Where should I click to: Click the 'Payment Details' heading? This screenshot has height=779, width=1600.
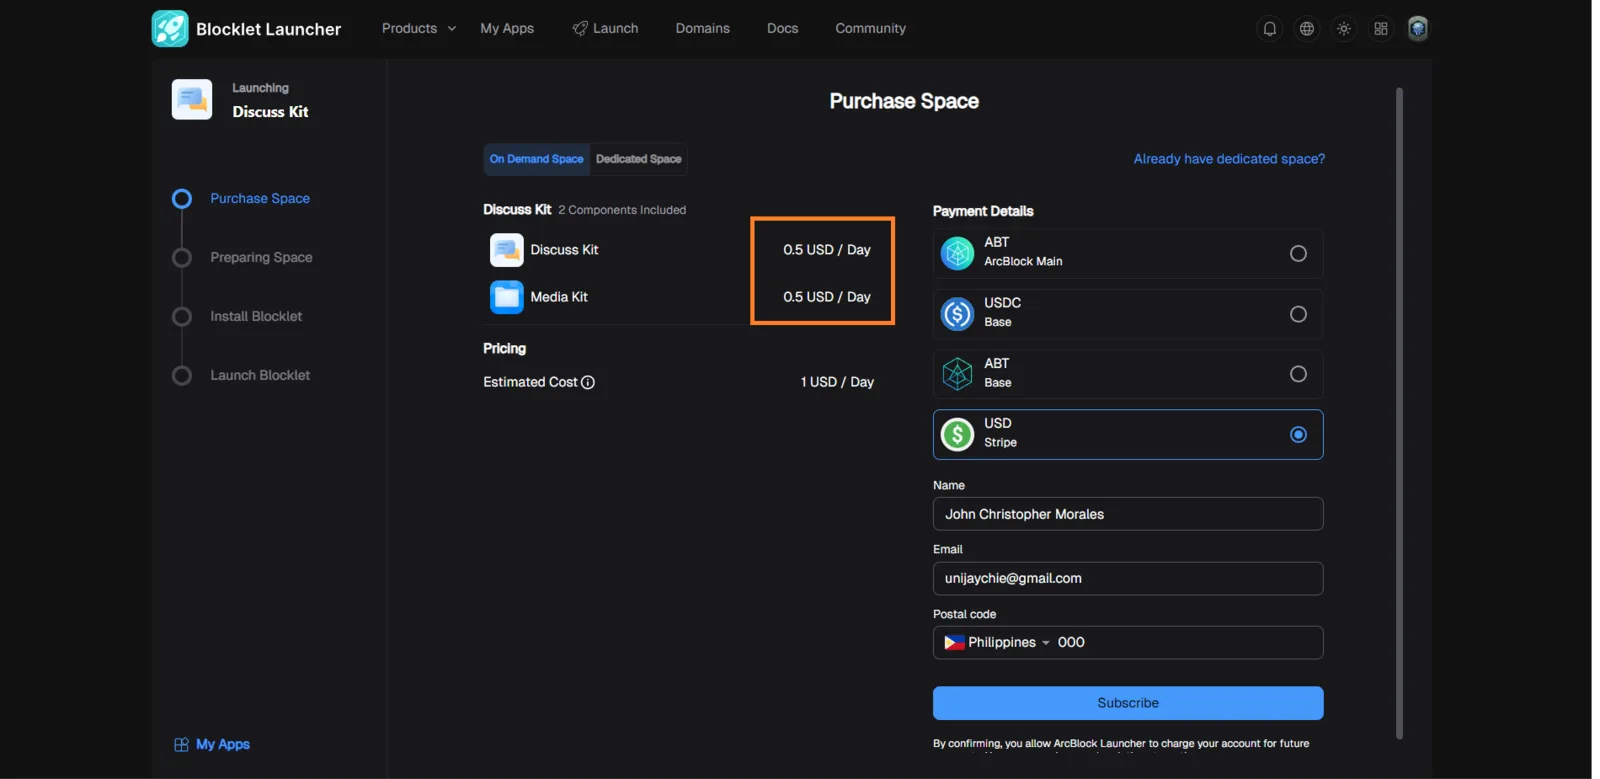(x=983, y=211)
